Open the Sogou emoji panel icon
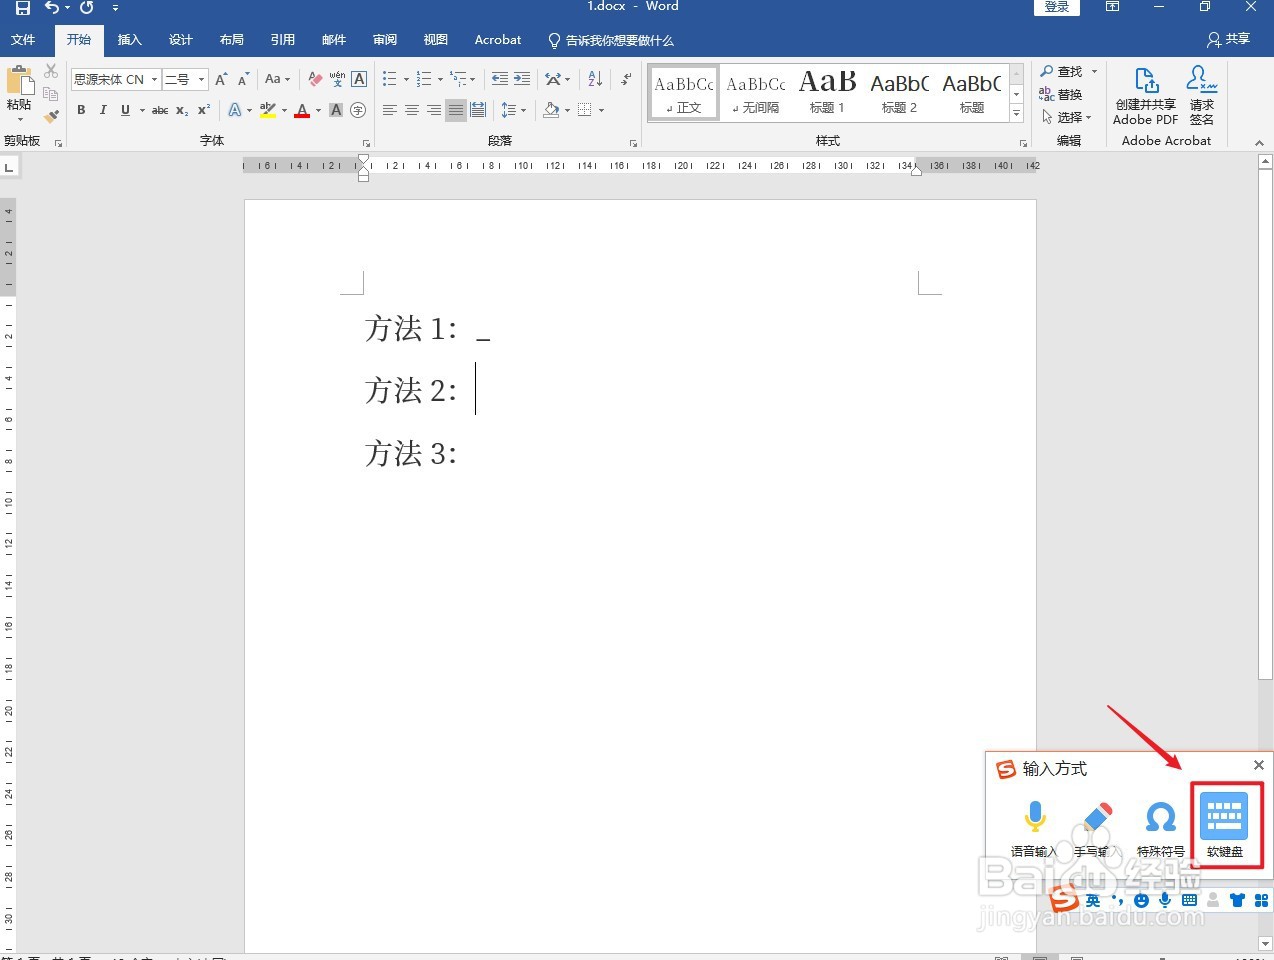This screenshot has height=960, width=1274. click(x=1141, y=900)
